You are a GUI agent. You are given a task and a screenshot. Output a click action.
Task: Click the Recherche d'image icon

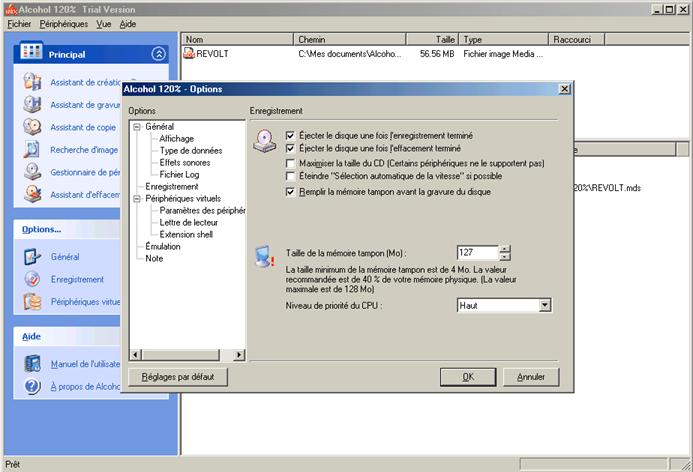(32, 149)
